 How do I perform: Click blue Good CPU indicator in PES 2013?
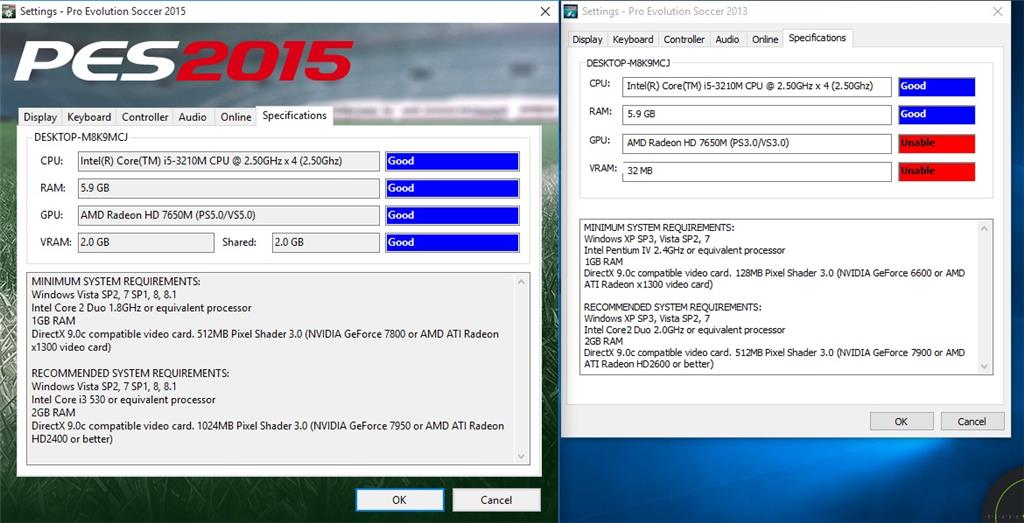coord(936,86)
